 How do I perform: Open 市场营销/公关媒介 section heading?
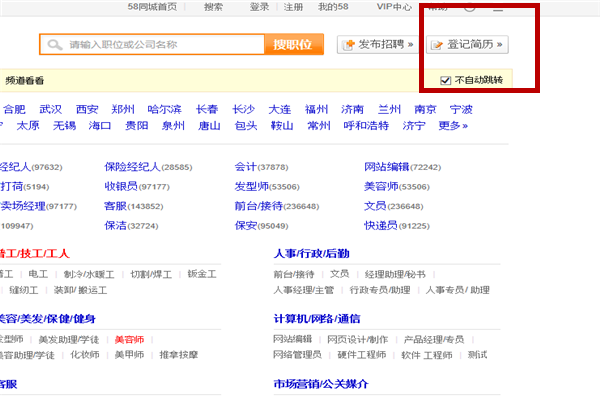321,384
